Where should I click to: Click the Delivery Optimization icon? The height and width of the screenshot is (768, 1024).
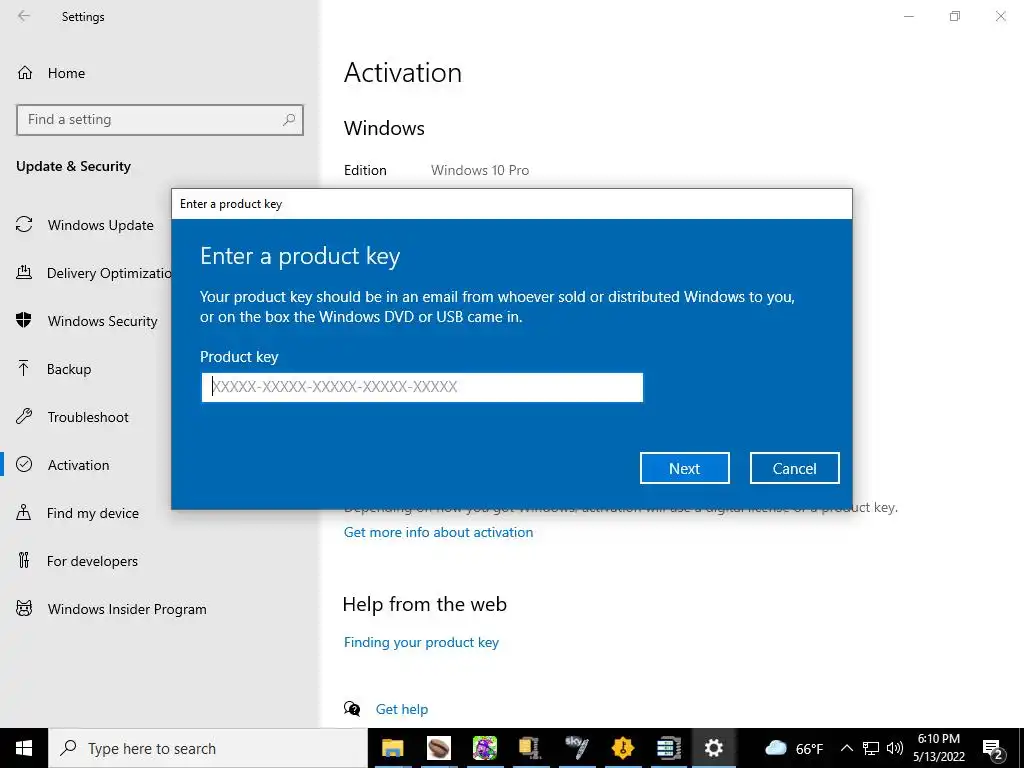pos(24,272)
